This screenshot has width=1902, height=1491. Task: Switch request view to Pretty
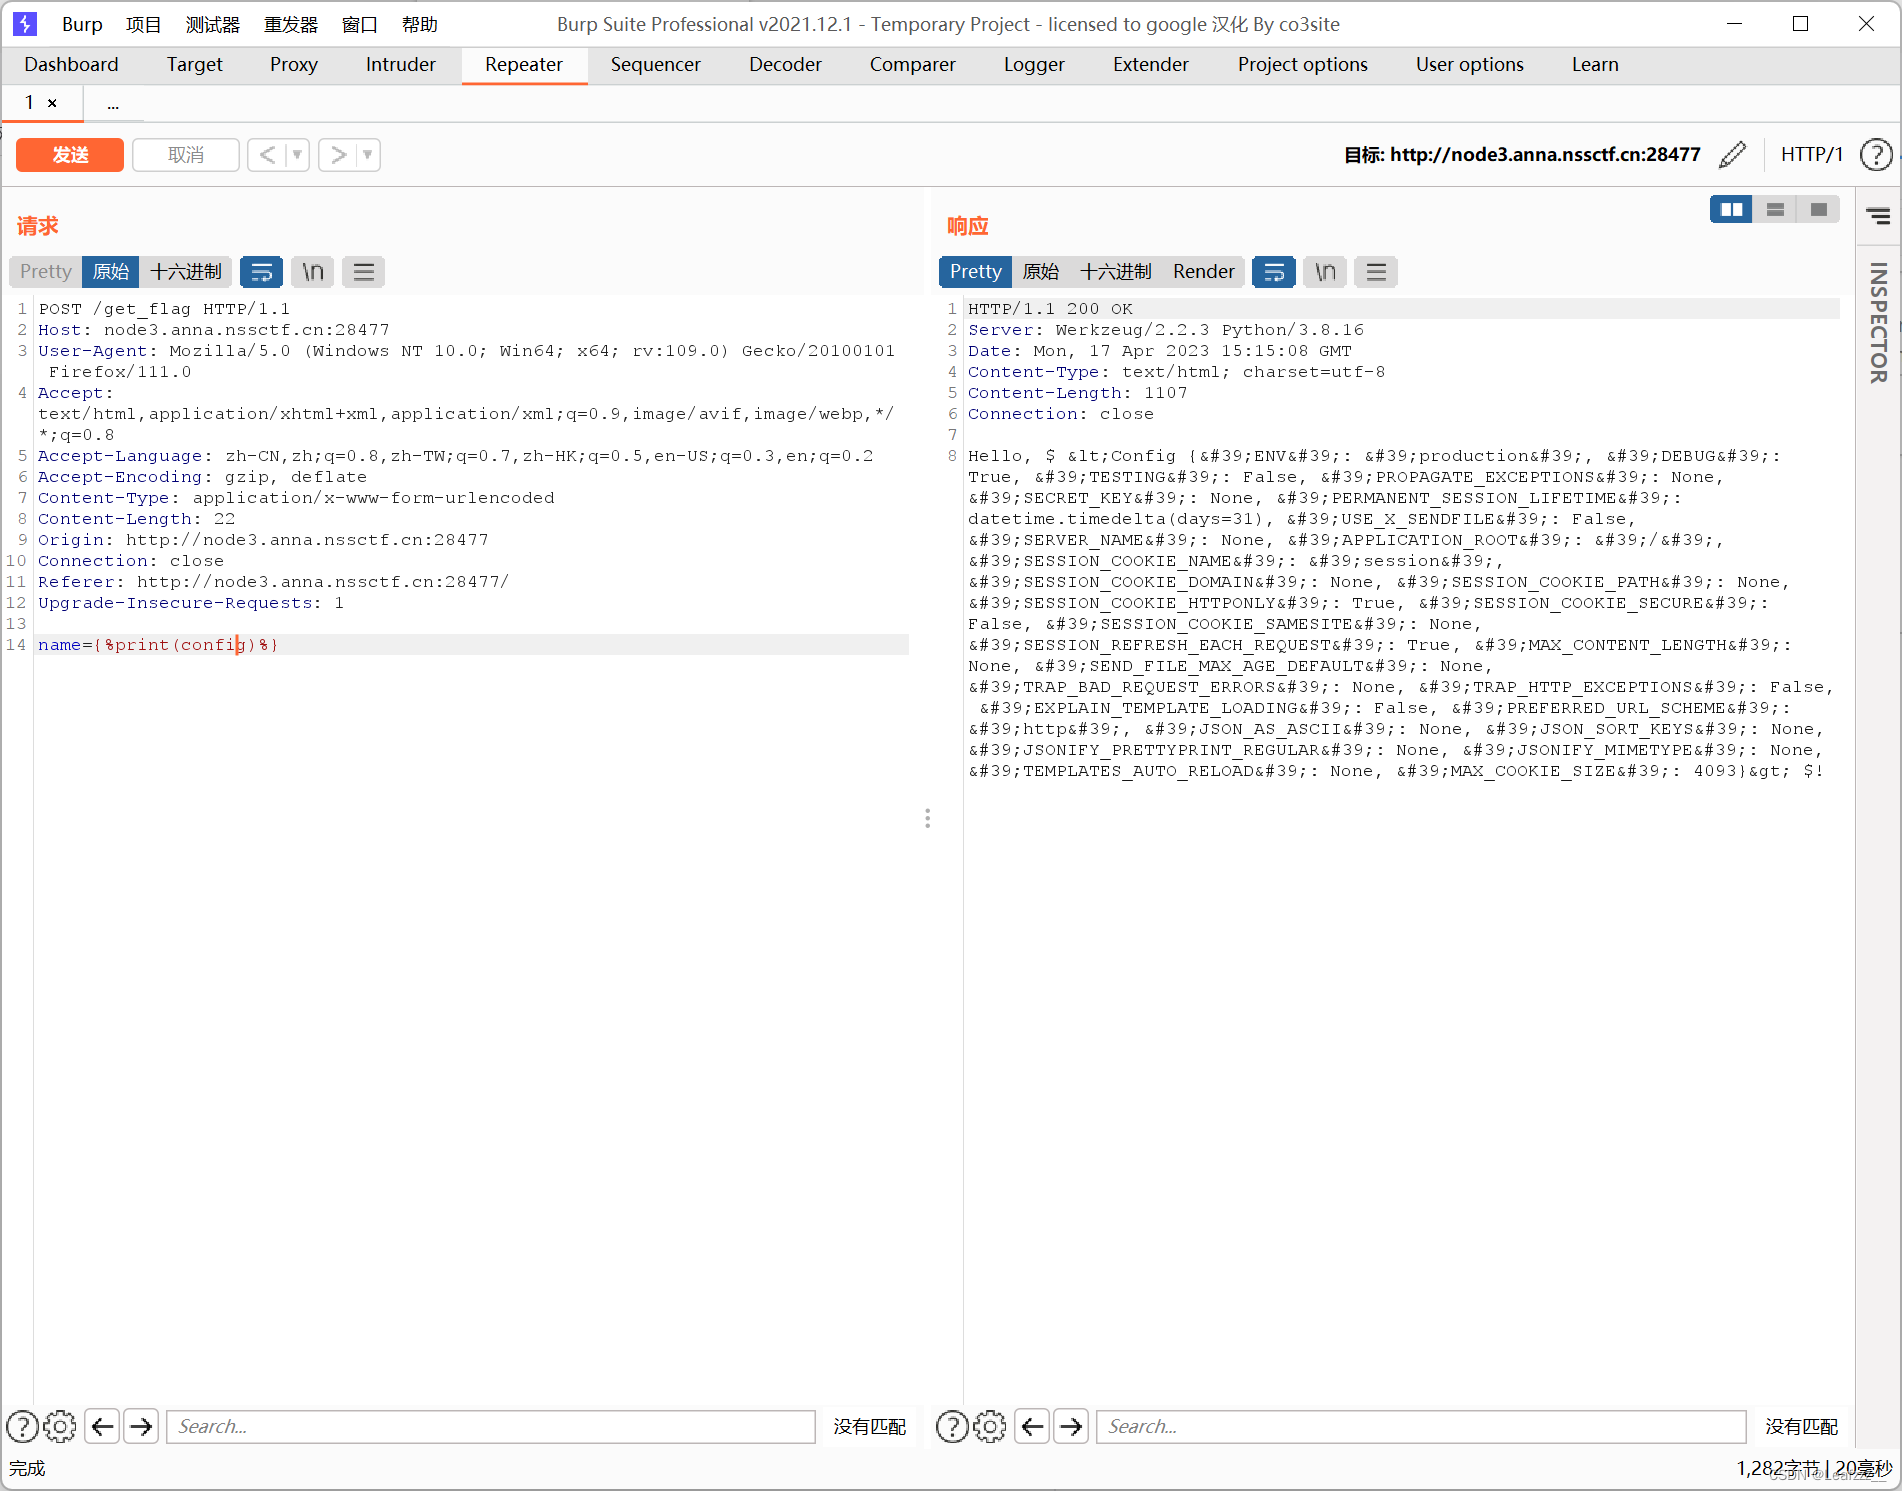(46, 272)
